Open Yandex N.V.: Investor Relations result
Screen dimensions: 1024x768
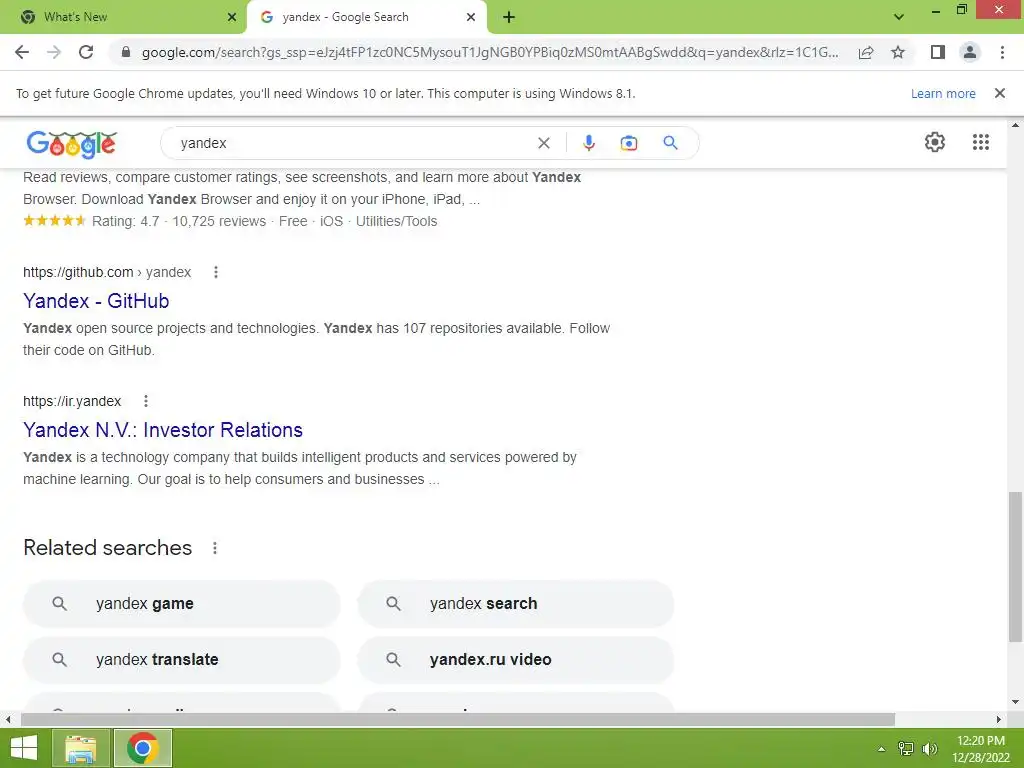click(163, 430)
